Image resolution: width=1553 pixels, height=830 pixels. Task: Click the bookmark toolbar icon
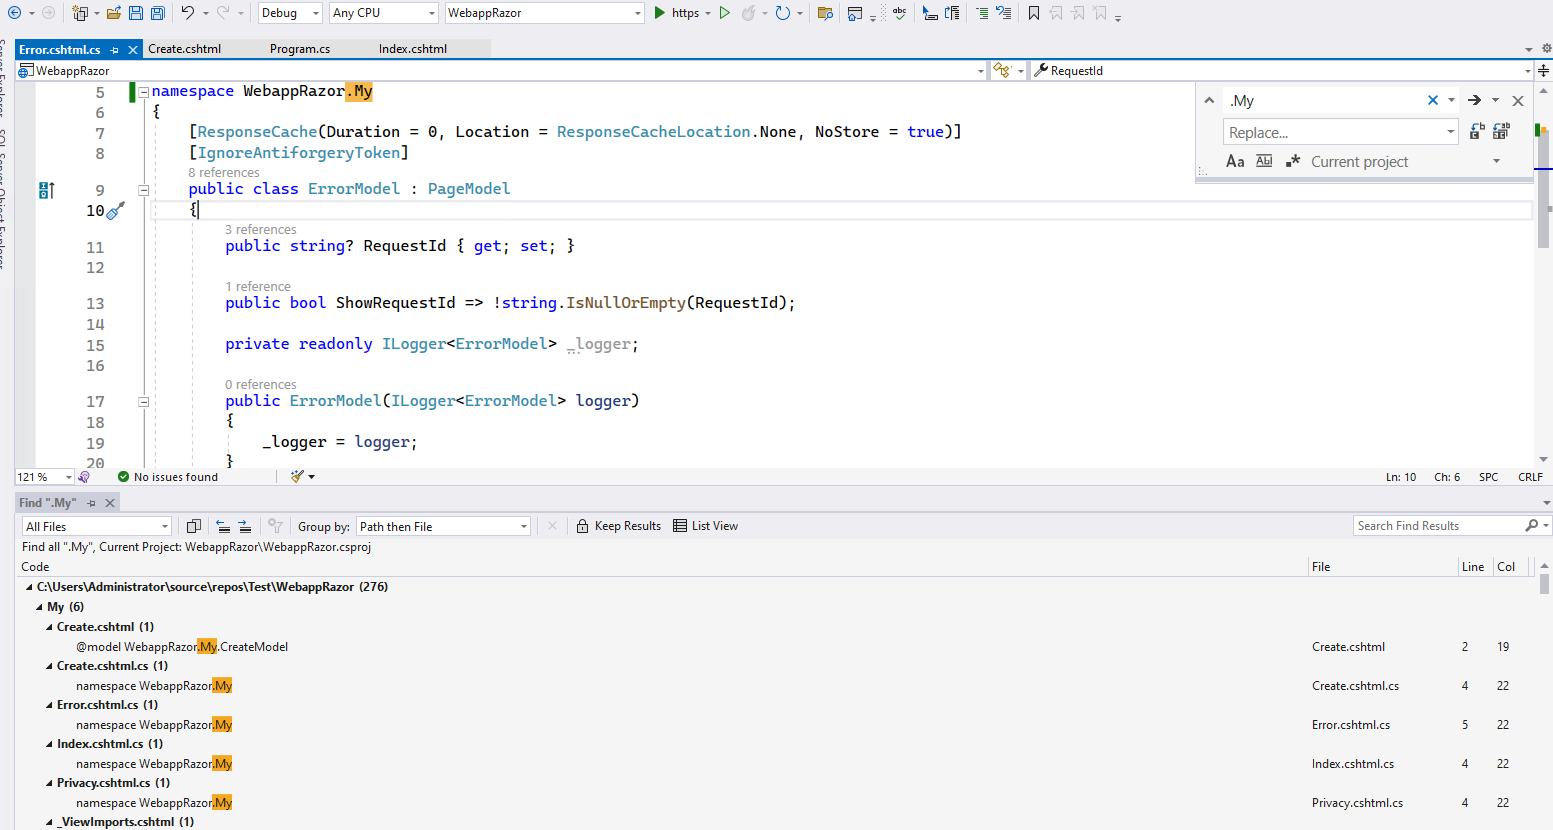(x=1034, y=13)
